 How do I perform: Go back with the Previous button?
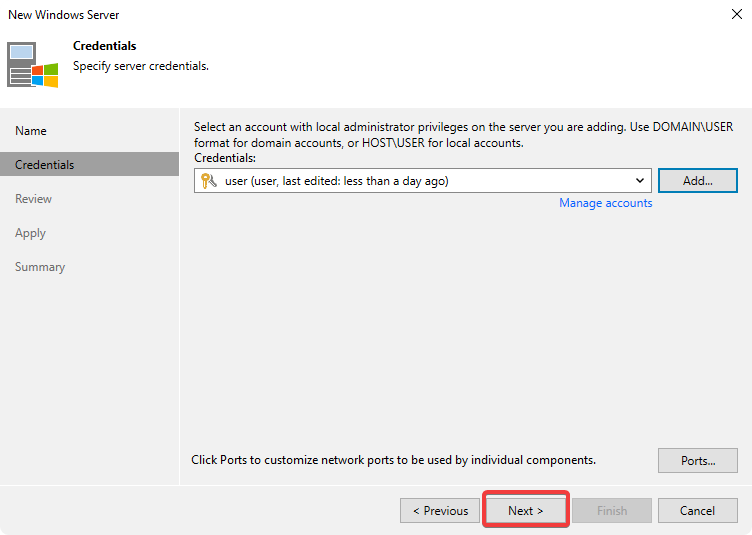(x=439, y=511)
